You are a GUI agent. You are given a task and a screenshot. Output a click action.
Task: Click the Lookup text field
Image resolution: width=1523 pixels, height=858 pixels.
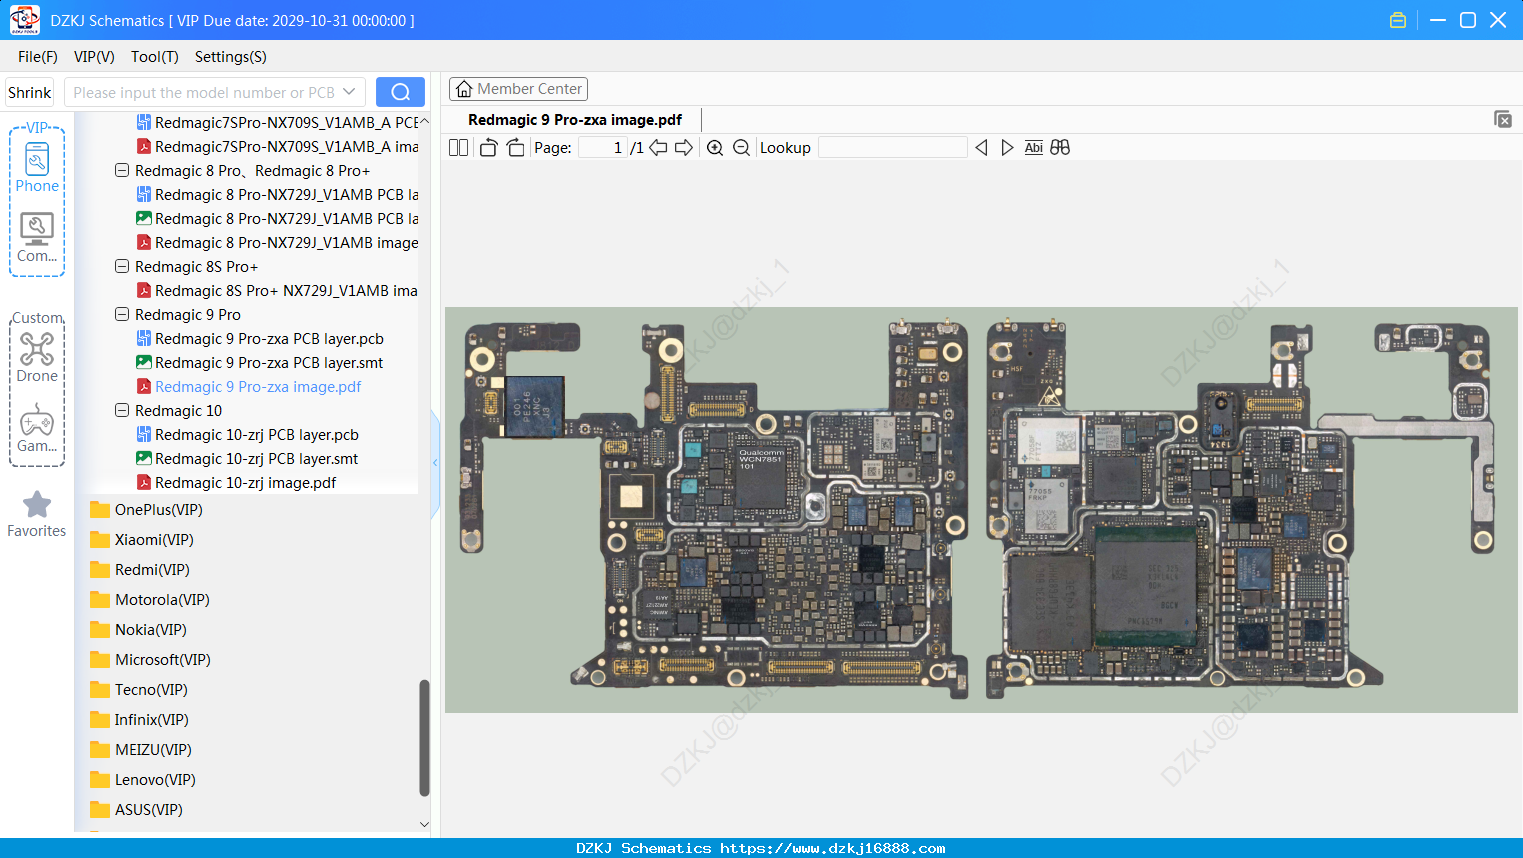tap(893, 148)
